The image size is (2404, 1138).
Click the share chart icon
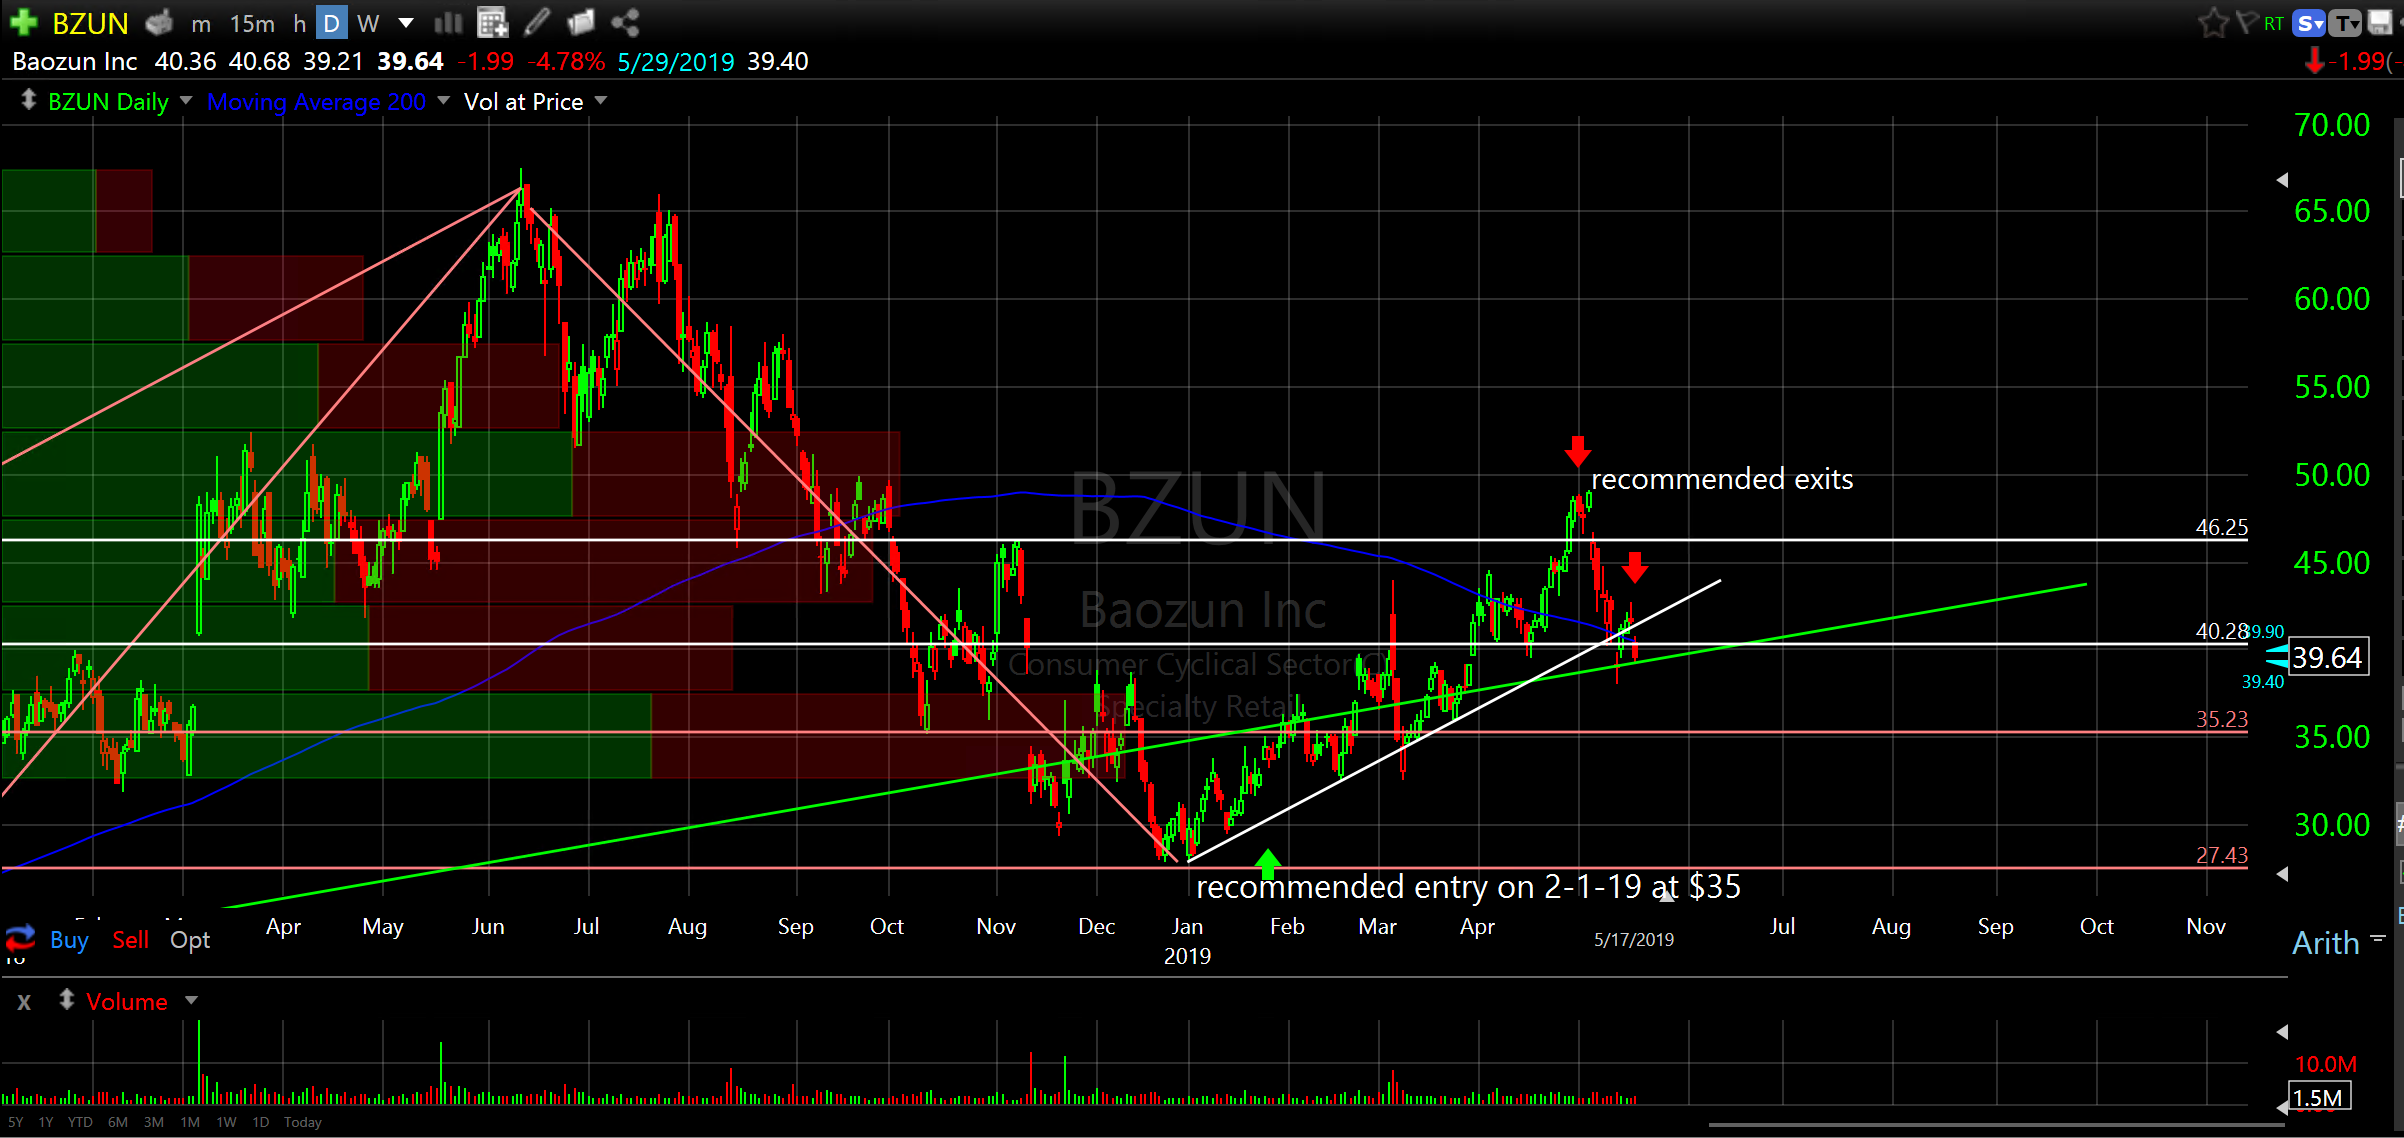pyautogui.click(x=625, y=22)
